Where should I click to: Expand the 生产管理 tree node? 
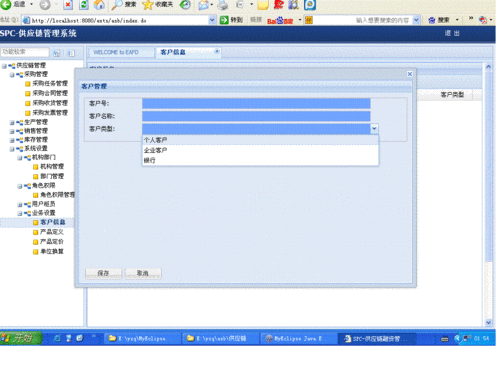[12, 122]
